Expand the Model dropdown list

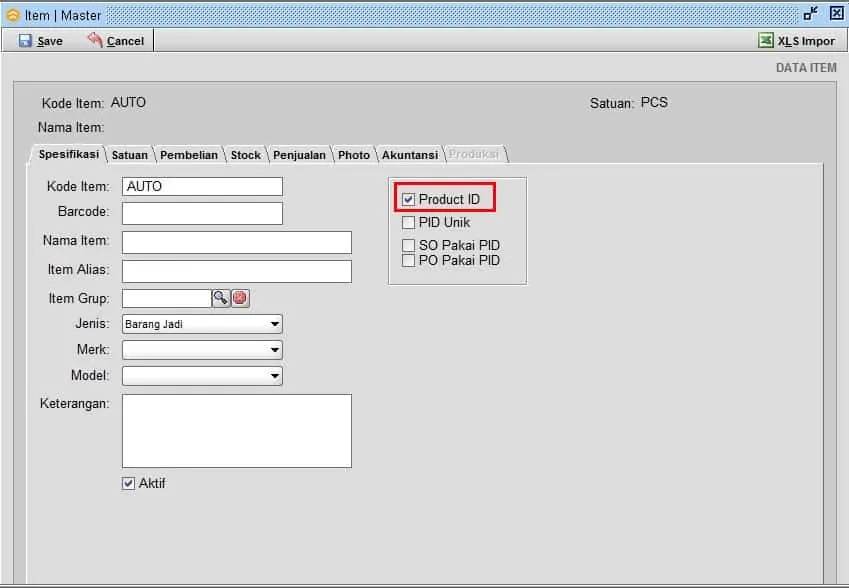tap(202, 376)
